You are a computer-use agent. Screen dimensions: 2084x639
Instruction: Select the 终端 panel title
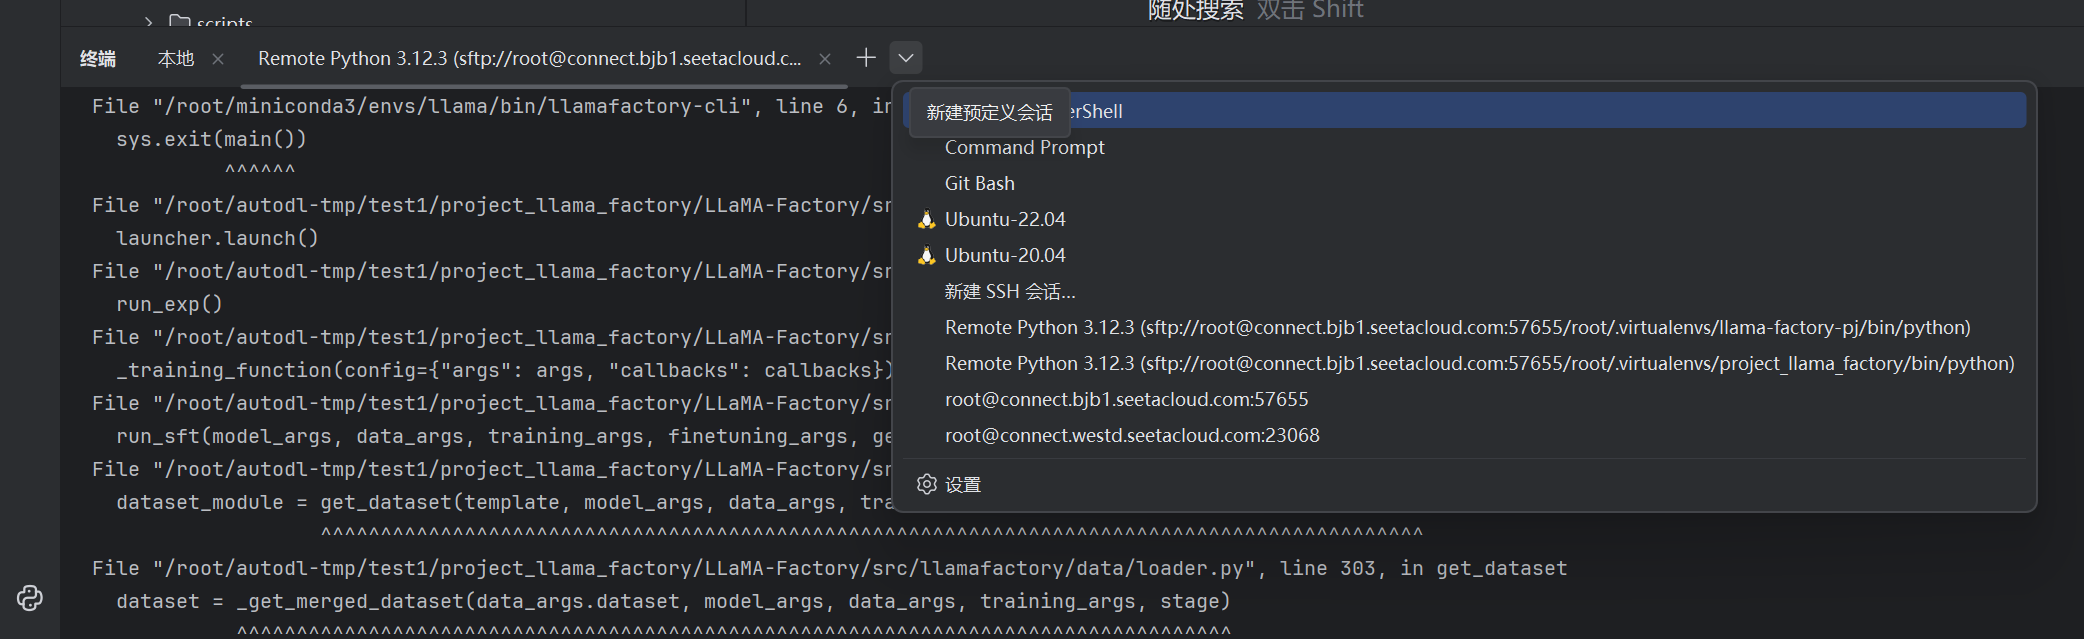pyautogui.click(x=98, y=59)
